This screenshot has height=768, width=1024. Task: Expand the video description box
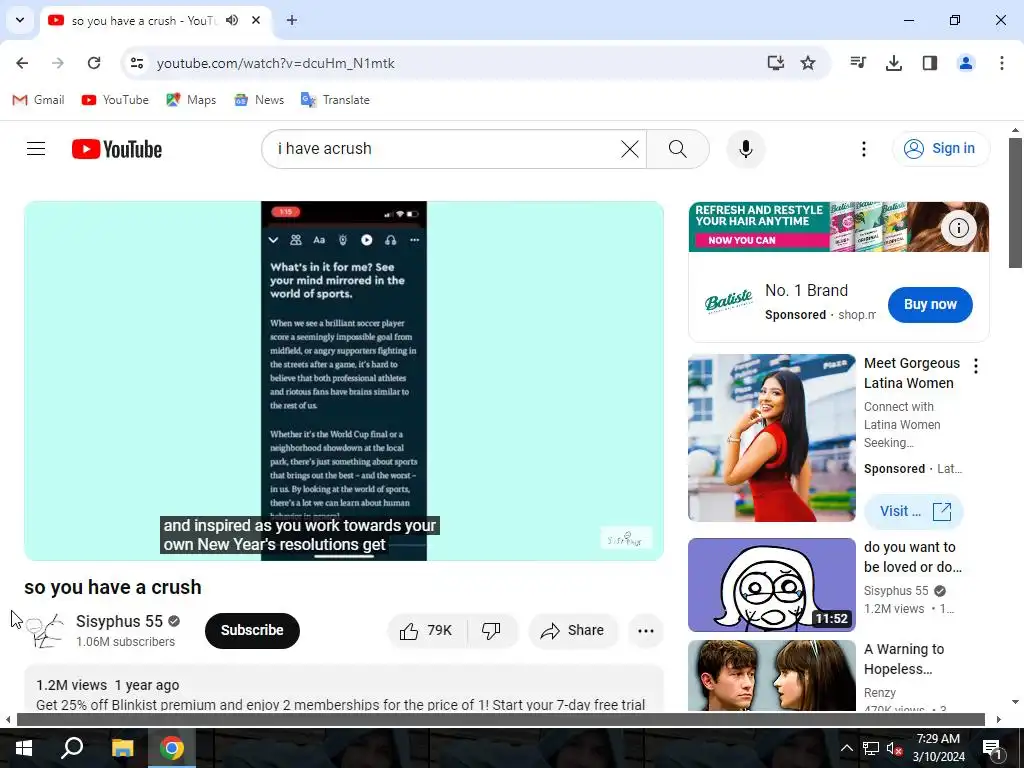pos(344,688)
